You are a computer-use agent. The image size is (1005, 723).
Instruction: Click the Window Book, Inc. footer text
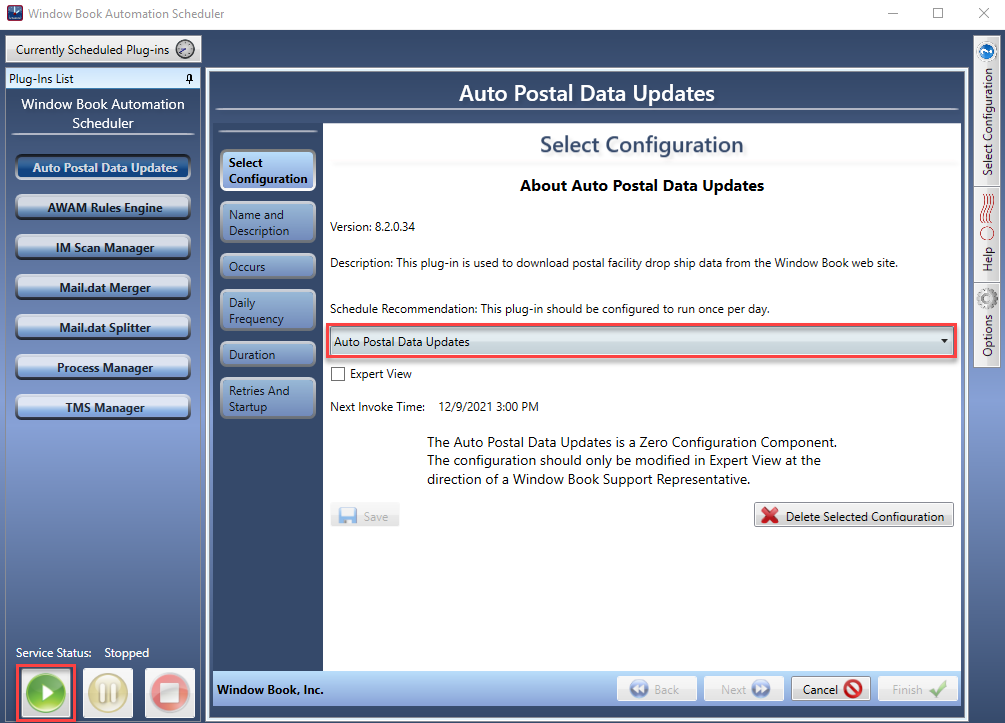point(270,690)
